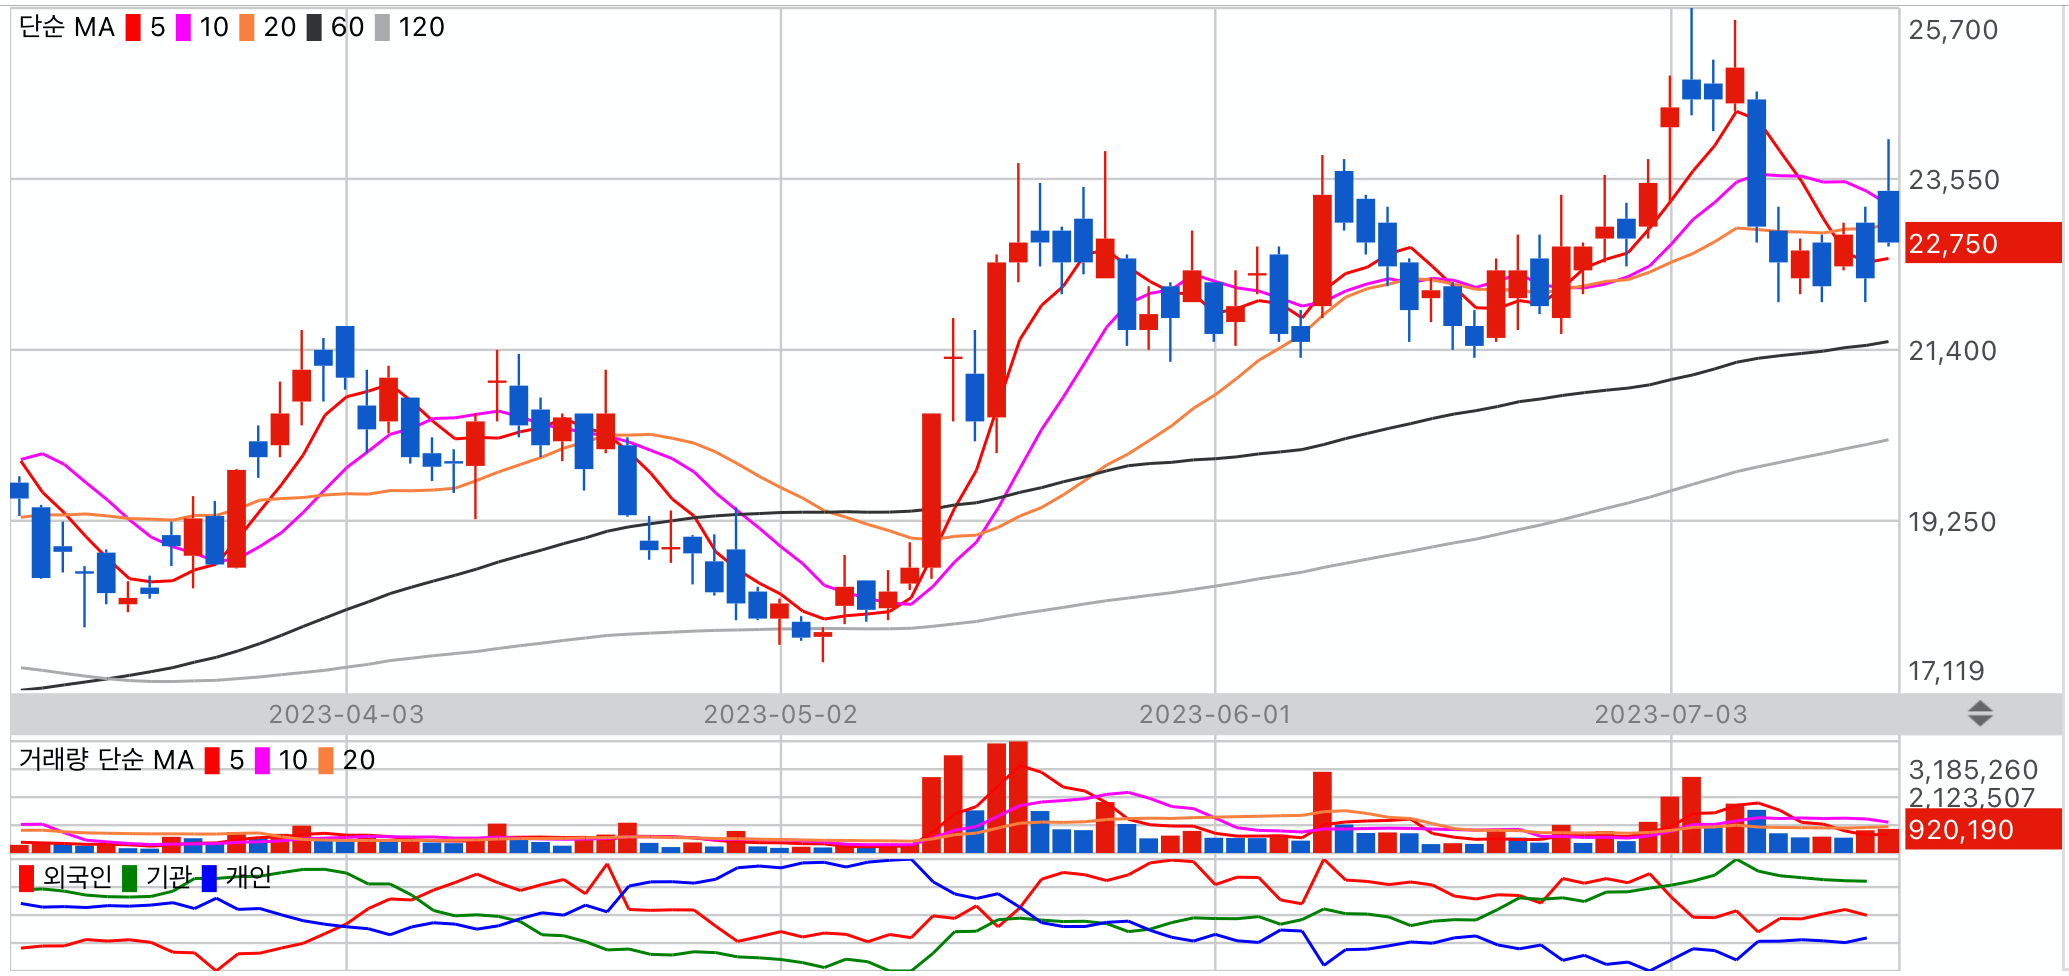Click the current volume tag 920,190
Viewport: 2069px width, 976px height.
(1983, 829)
